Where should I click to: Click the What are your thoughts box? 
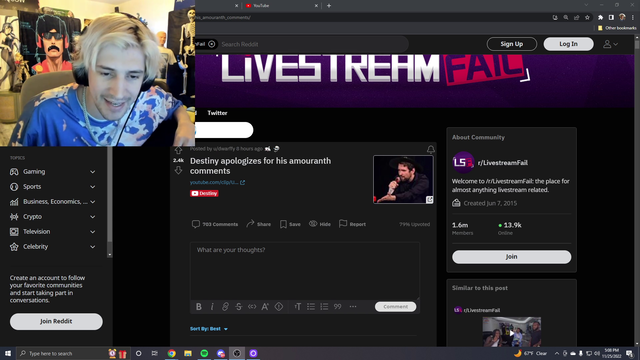[304, 271]
